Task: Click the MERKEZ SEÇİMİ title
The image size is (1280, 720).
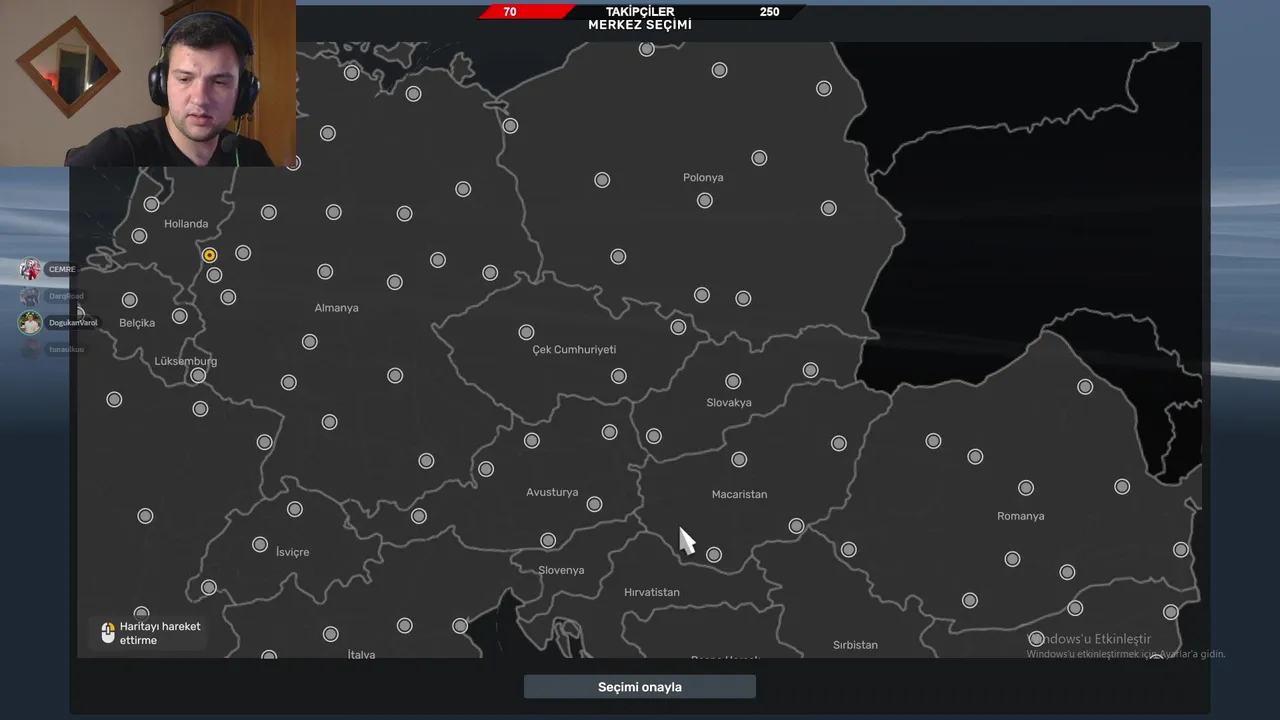Action: click(x=640, y=25)
